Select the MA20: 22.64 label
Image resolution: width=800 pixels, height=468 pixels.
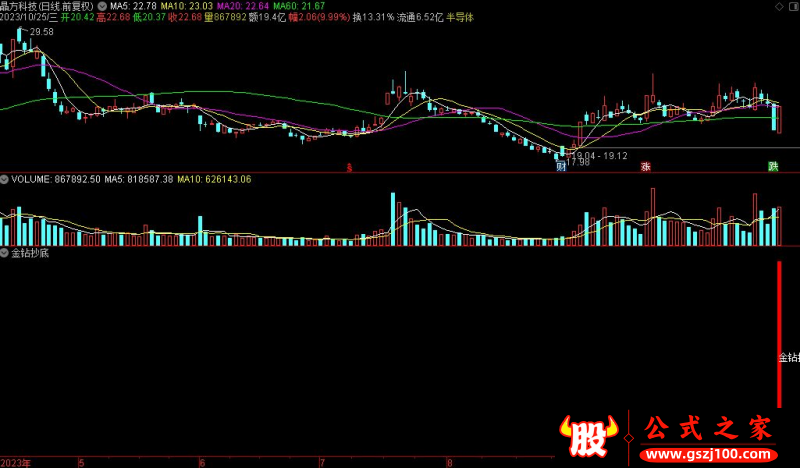tap(243, 6)
